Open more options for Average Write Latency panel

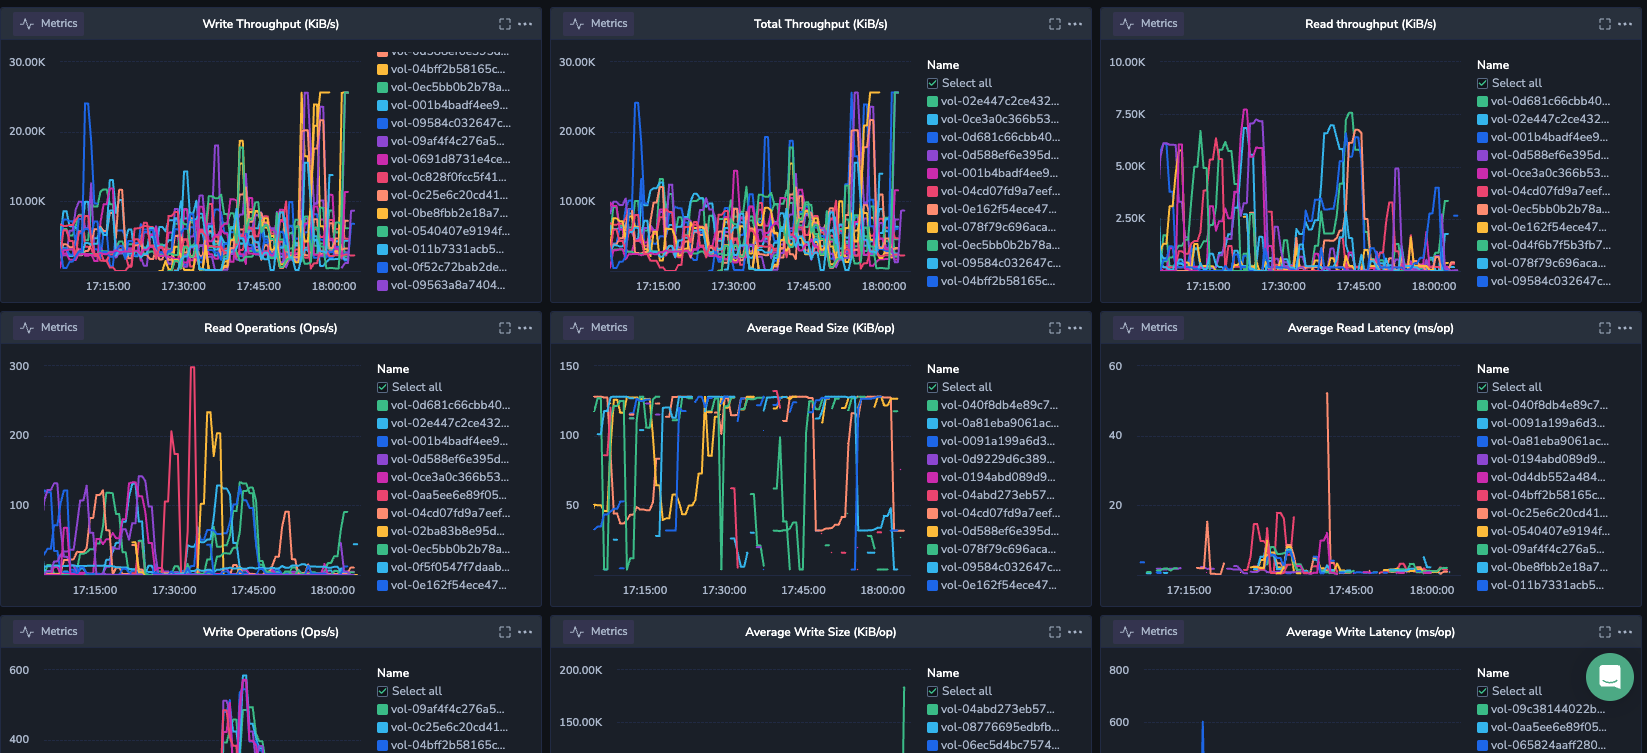1625,632
